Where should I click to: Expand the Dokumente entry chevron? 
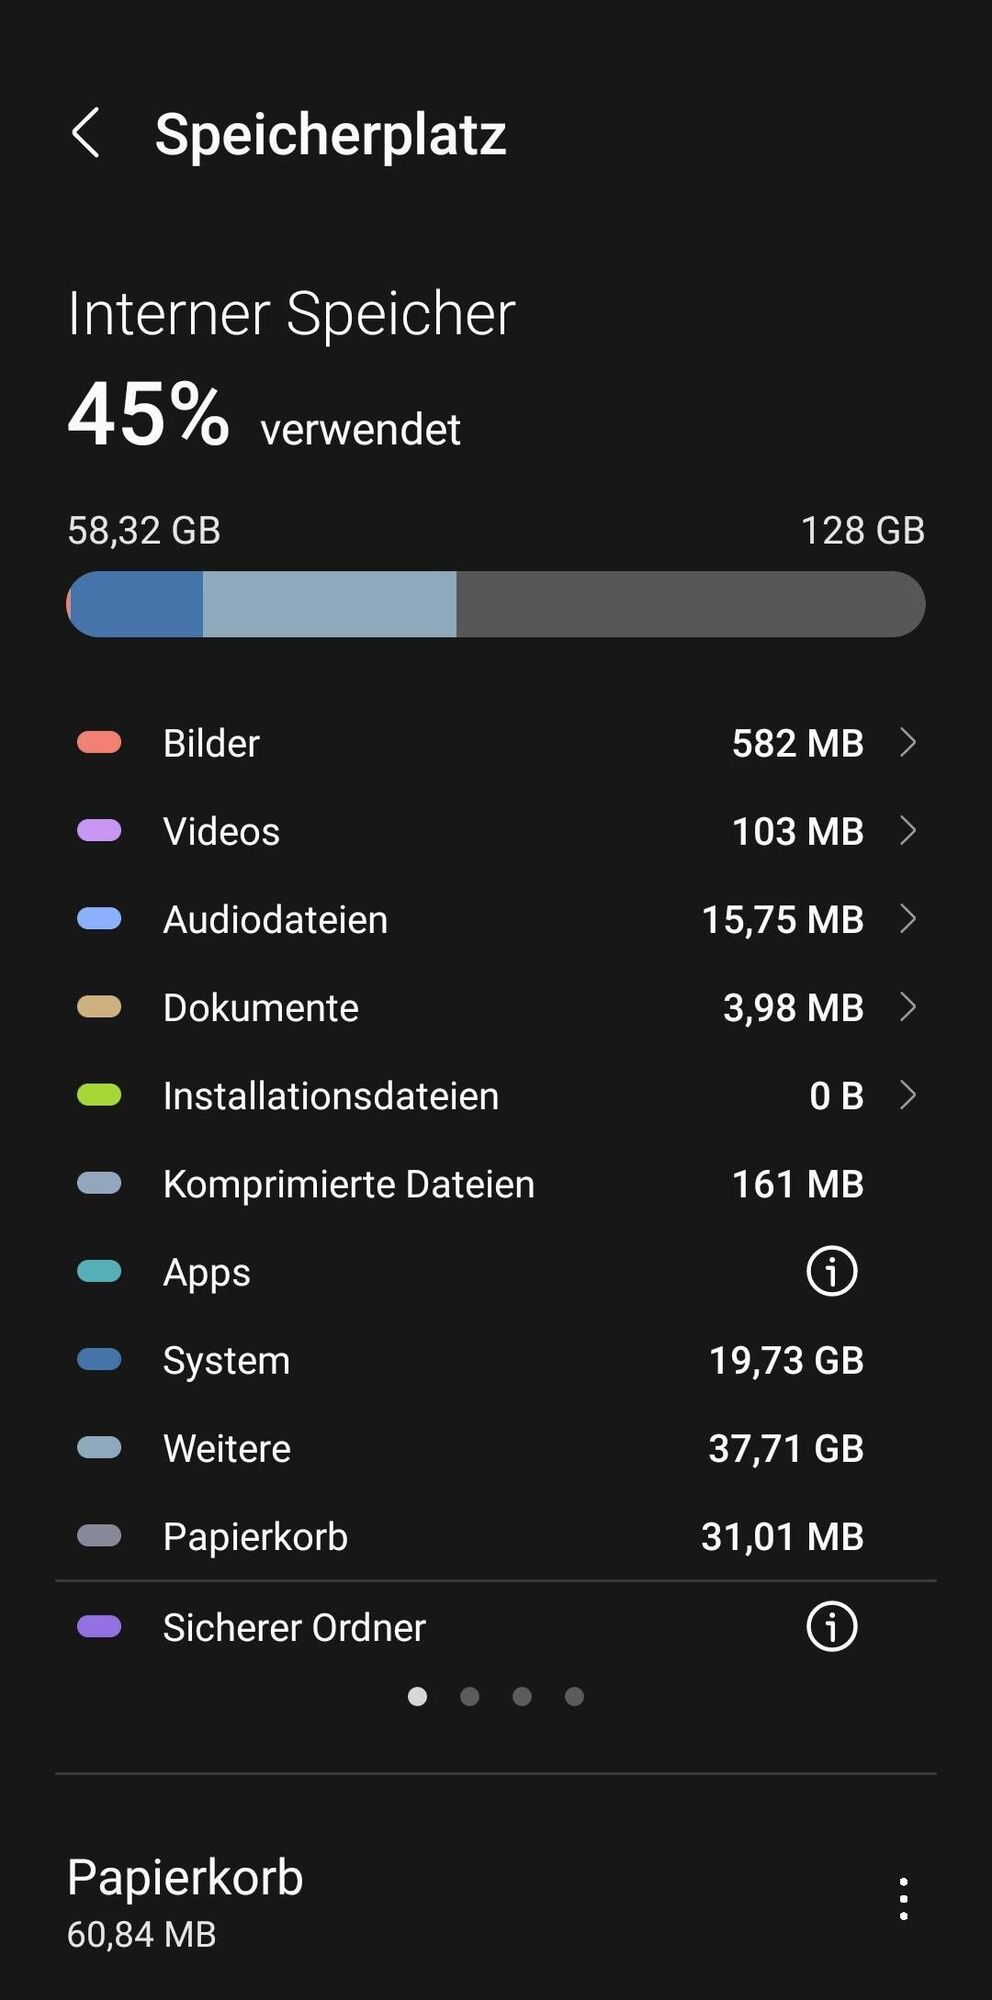coord(908,1006)
